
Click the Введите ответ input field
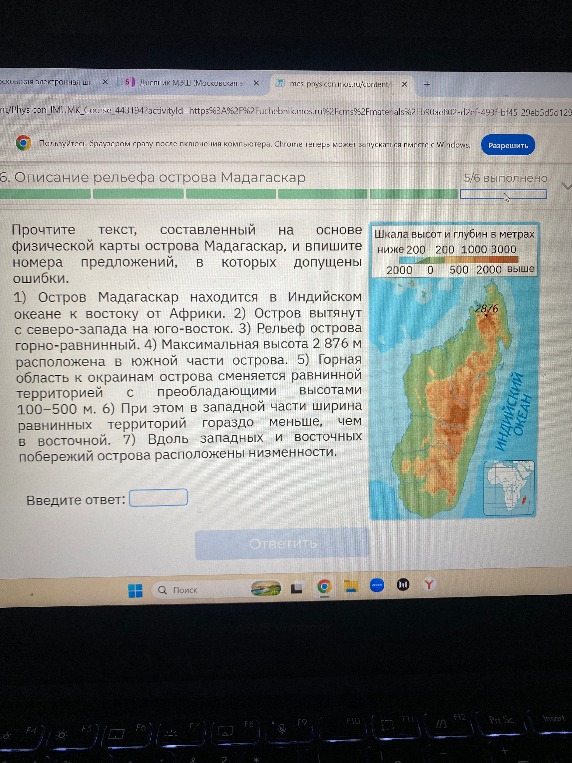[158, 497]
